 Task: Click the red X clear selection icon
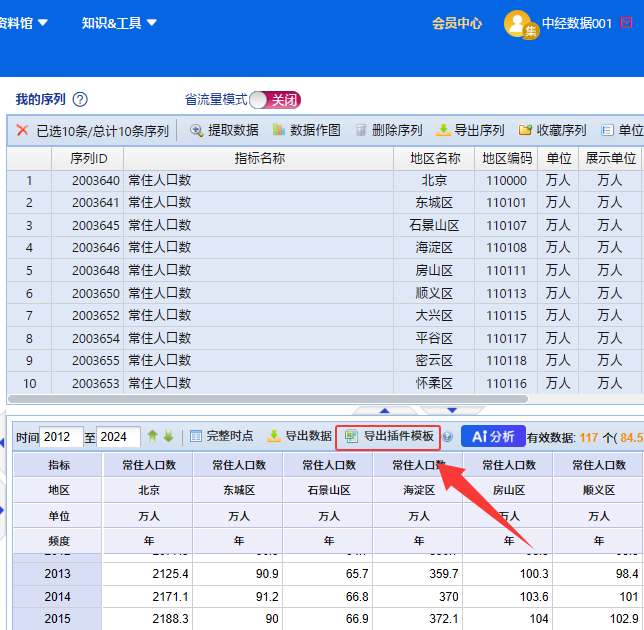pos(22,130)
